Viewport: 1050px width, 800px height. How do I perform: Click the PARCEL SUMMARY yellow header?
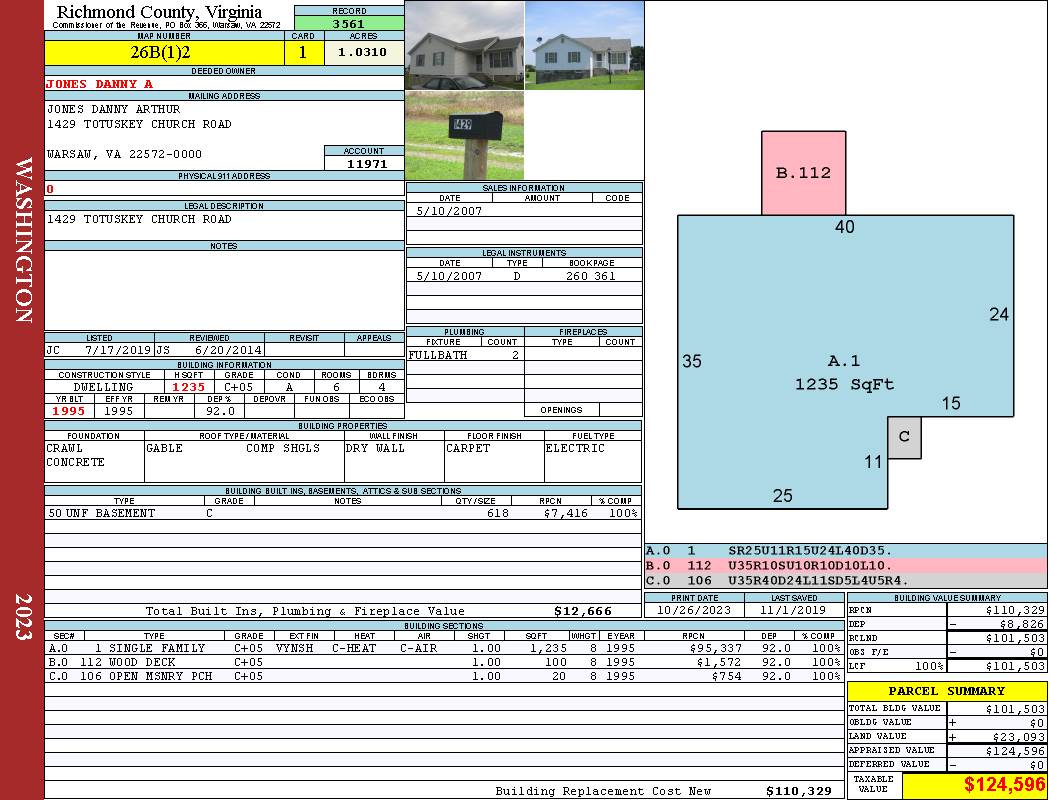coord(947,691)
